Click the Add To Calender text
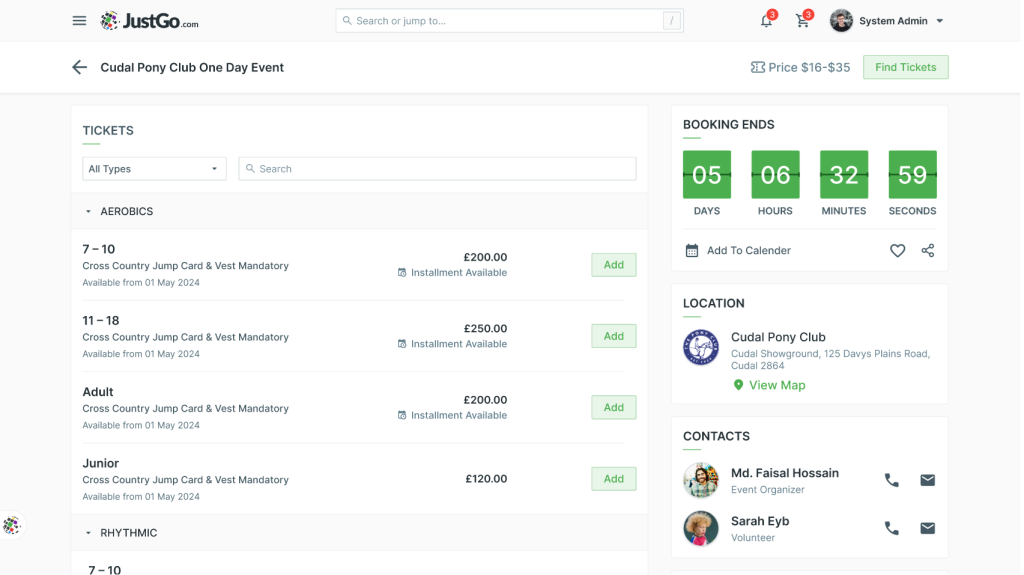Viewport: 1024px width, 575px height. click(748, 250)
